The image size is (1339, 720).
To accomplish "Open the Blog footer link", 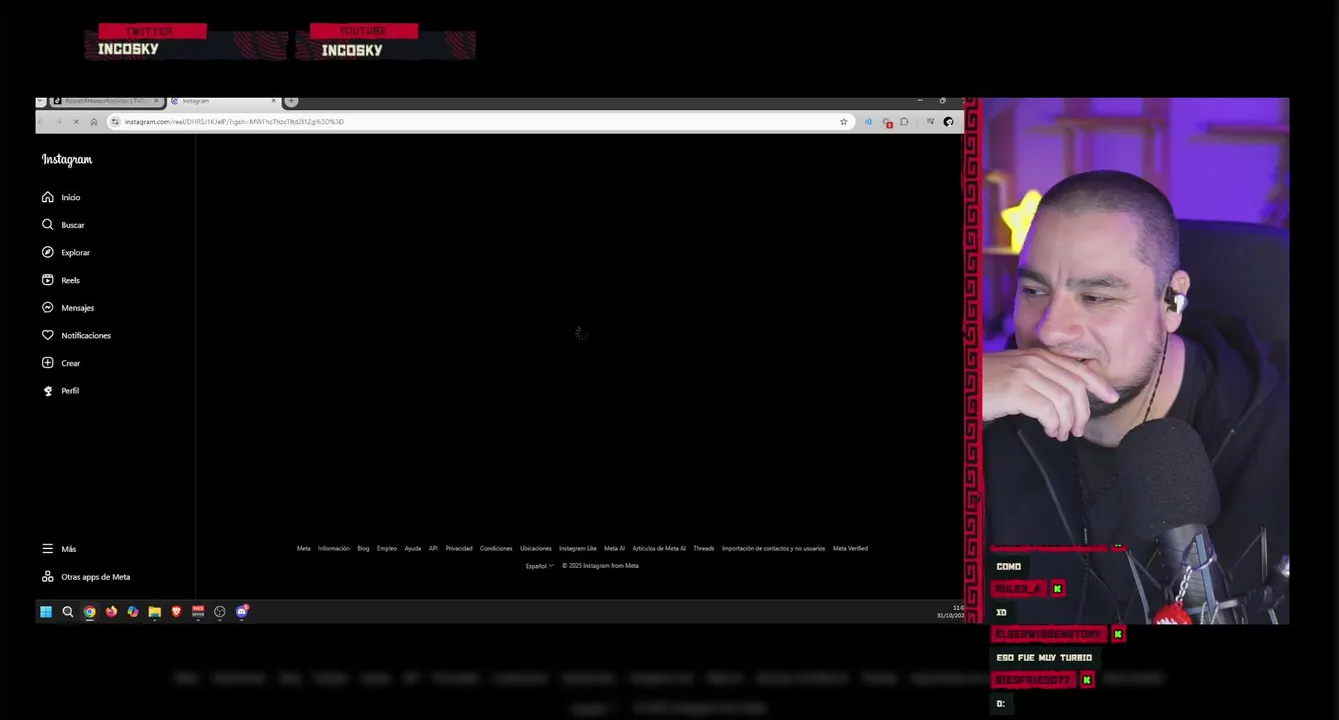I will click(363, 549).
